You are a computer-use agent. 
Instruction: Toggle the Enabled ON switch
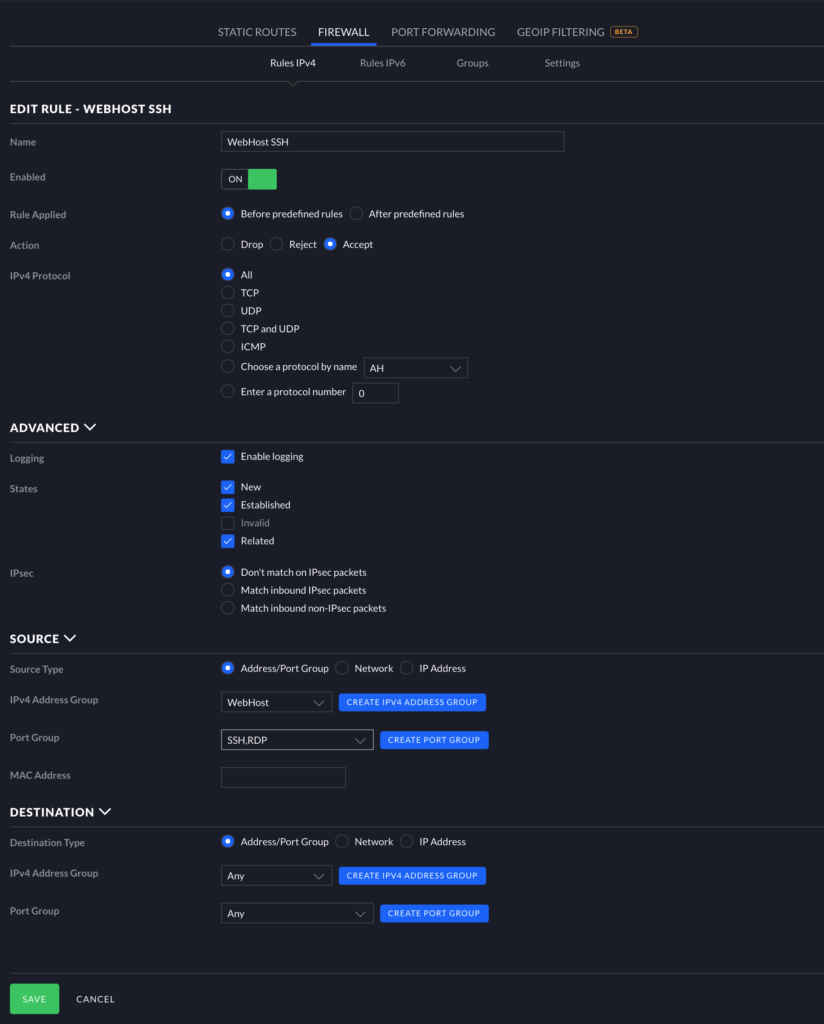[x=248, y=179]
